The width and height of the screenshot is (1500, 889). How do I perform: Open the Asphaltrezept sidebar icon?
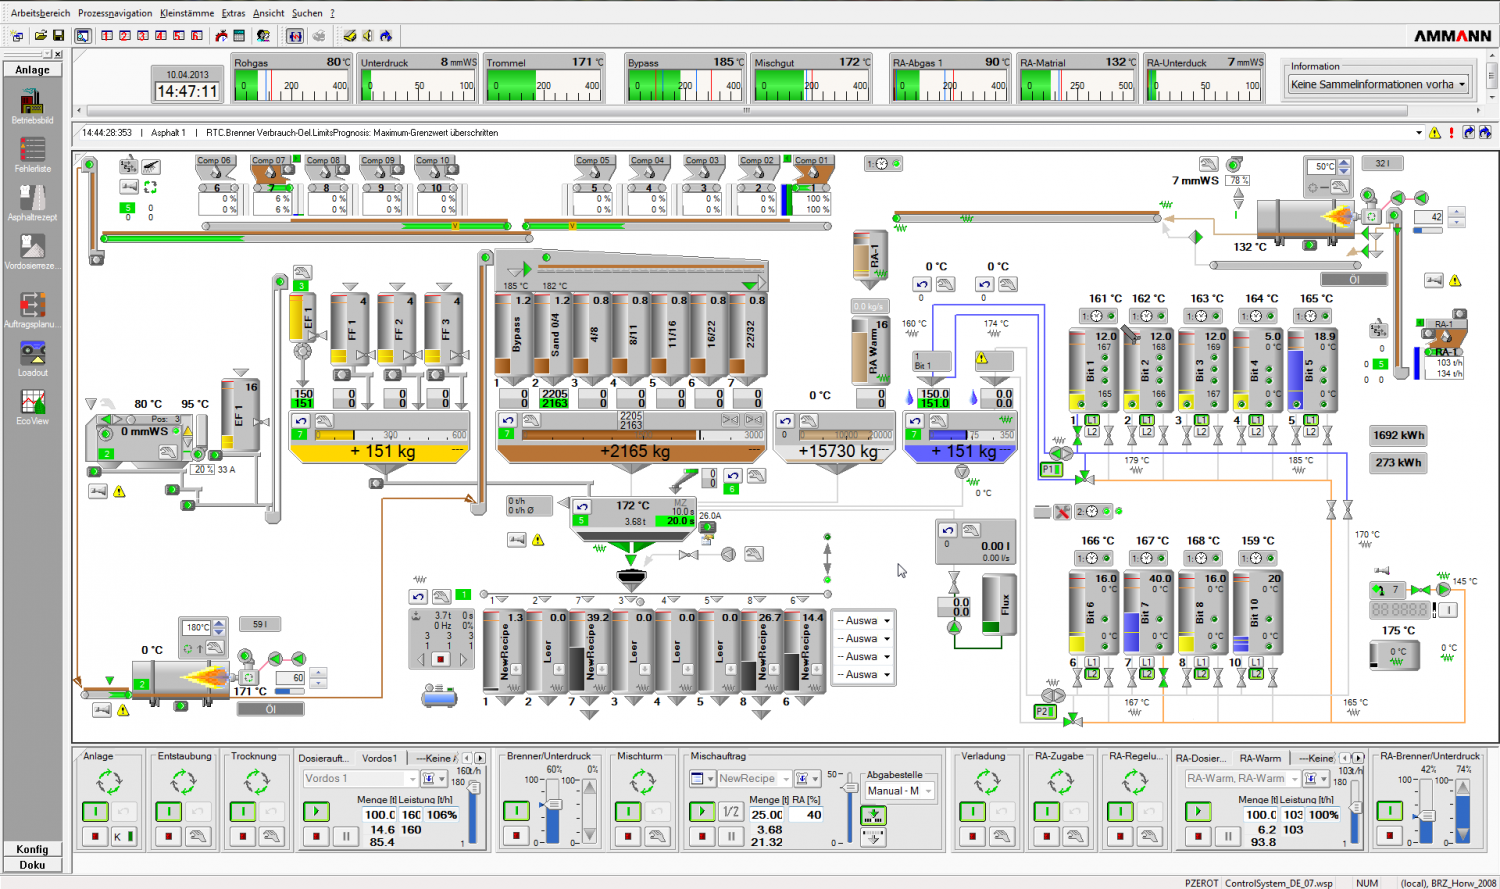pyautogui.click(x=32, y=203)
